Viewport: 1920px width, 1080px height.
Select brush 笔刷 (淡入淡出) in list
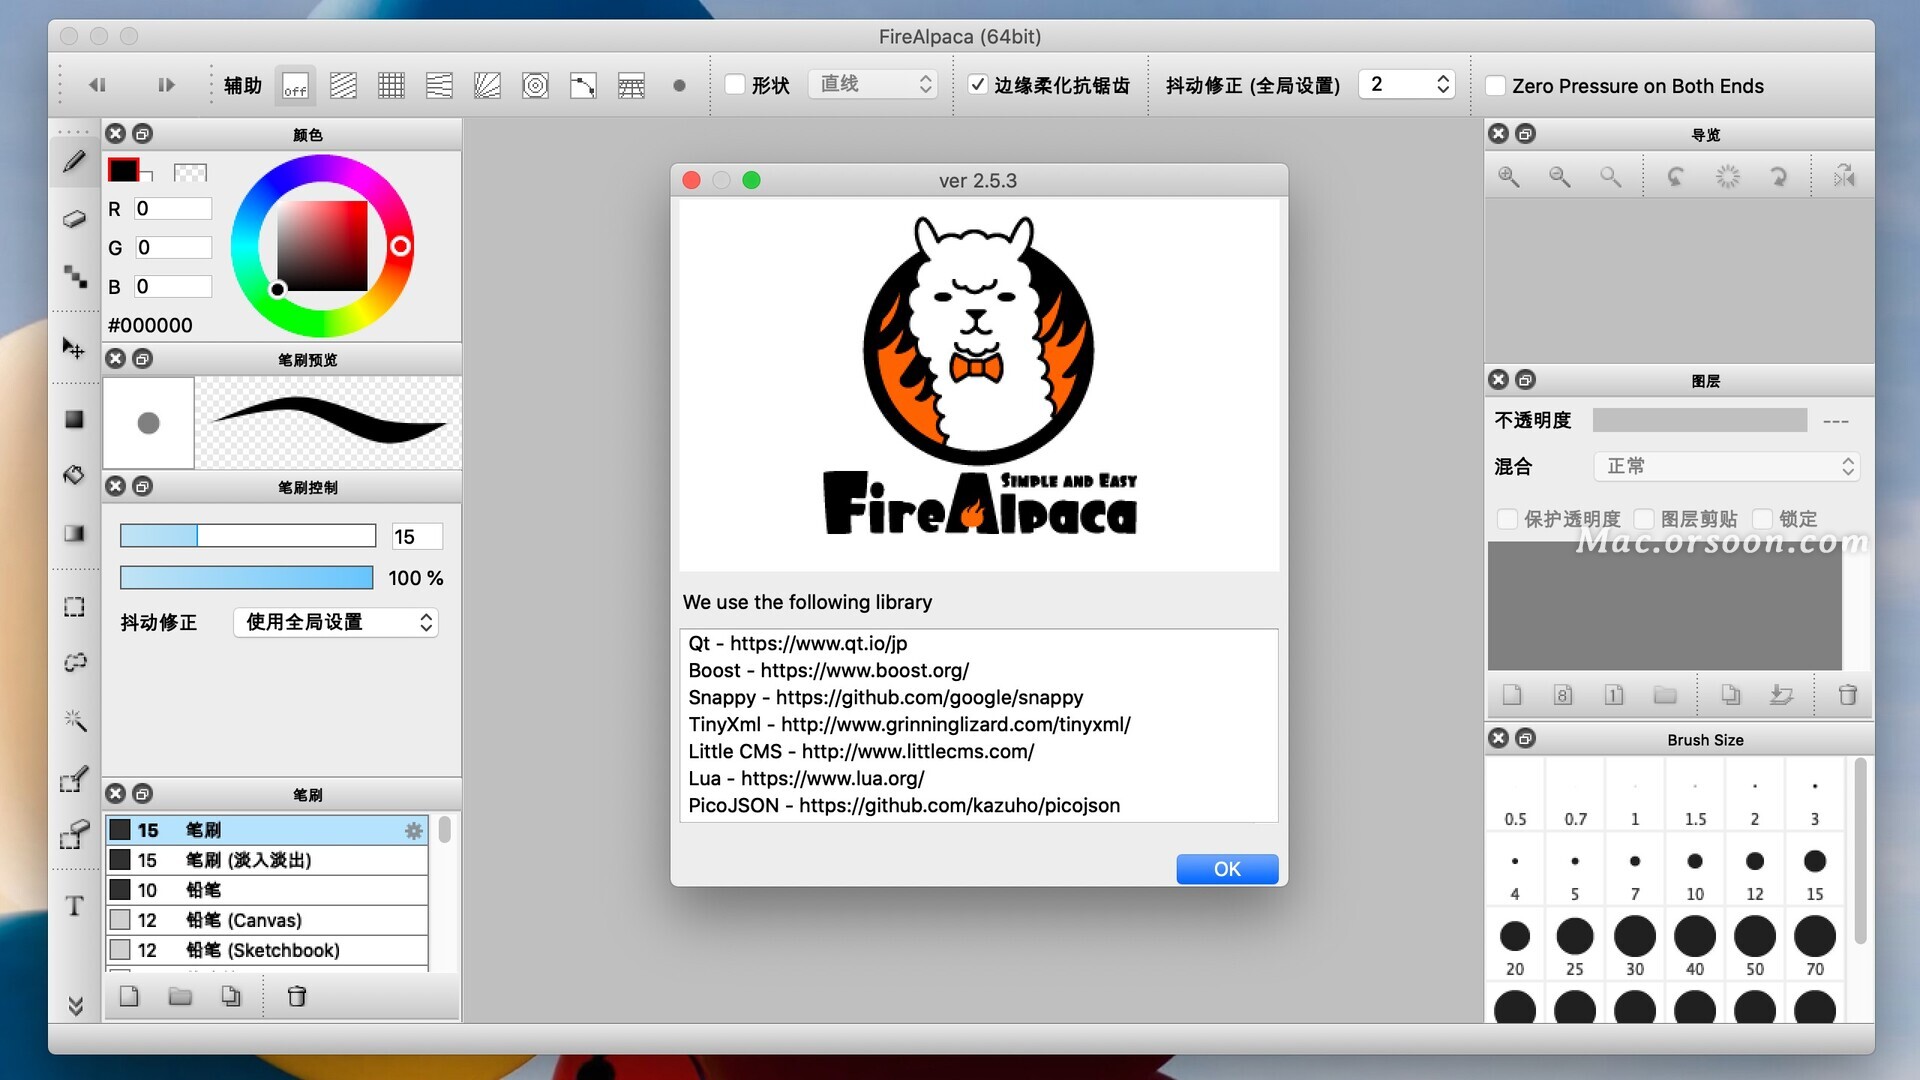267,860
